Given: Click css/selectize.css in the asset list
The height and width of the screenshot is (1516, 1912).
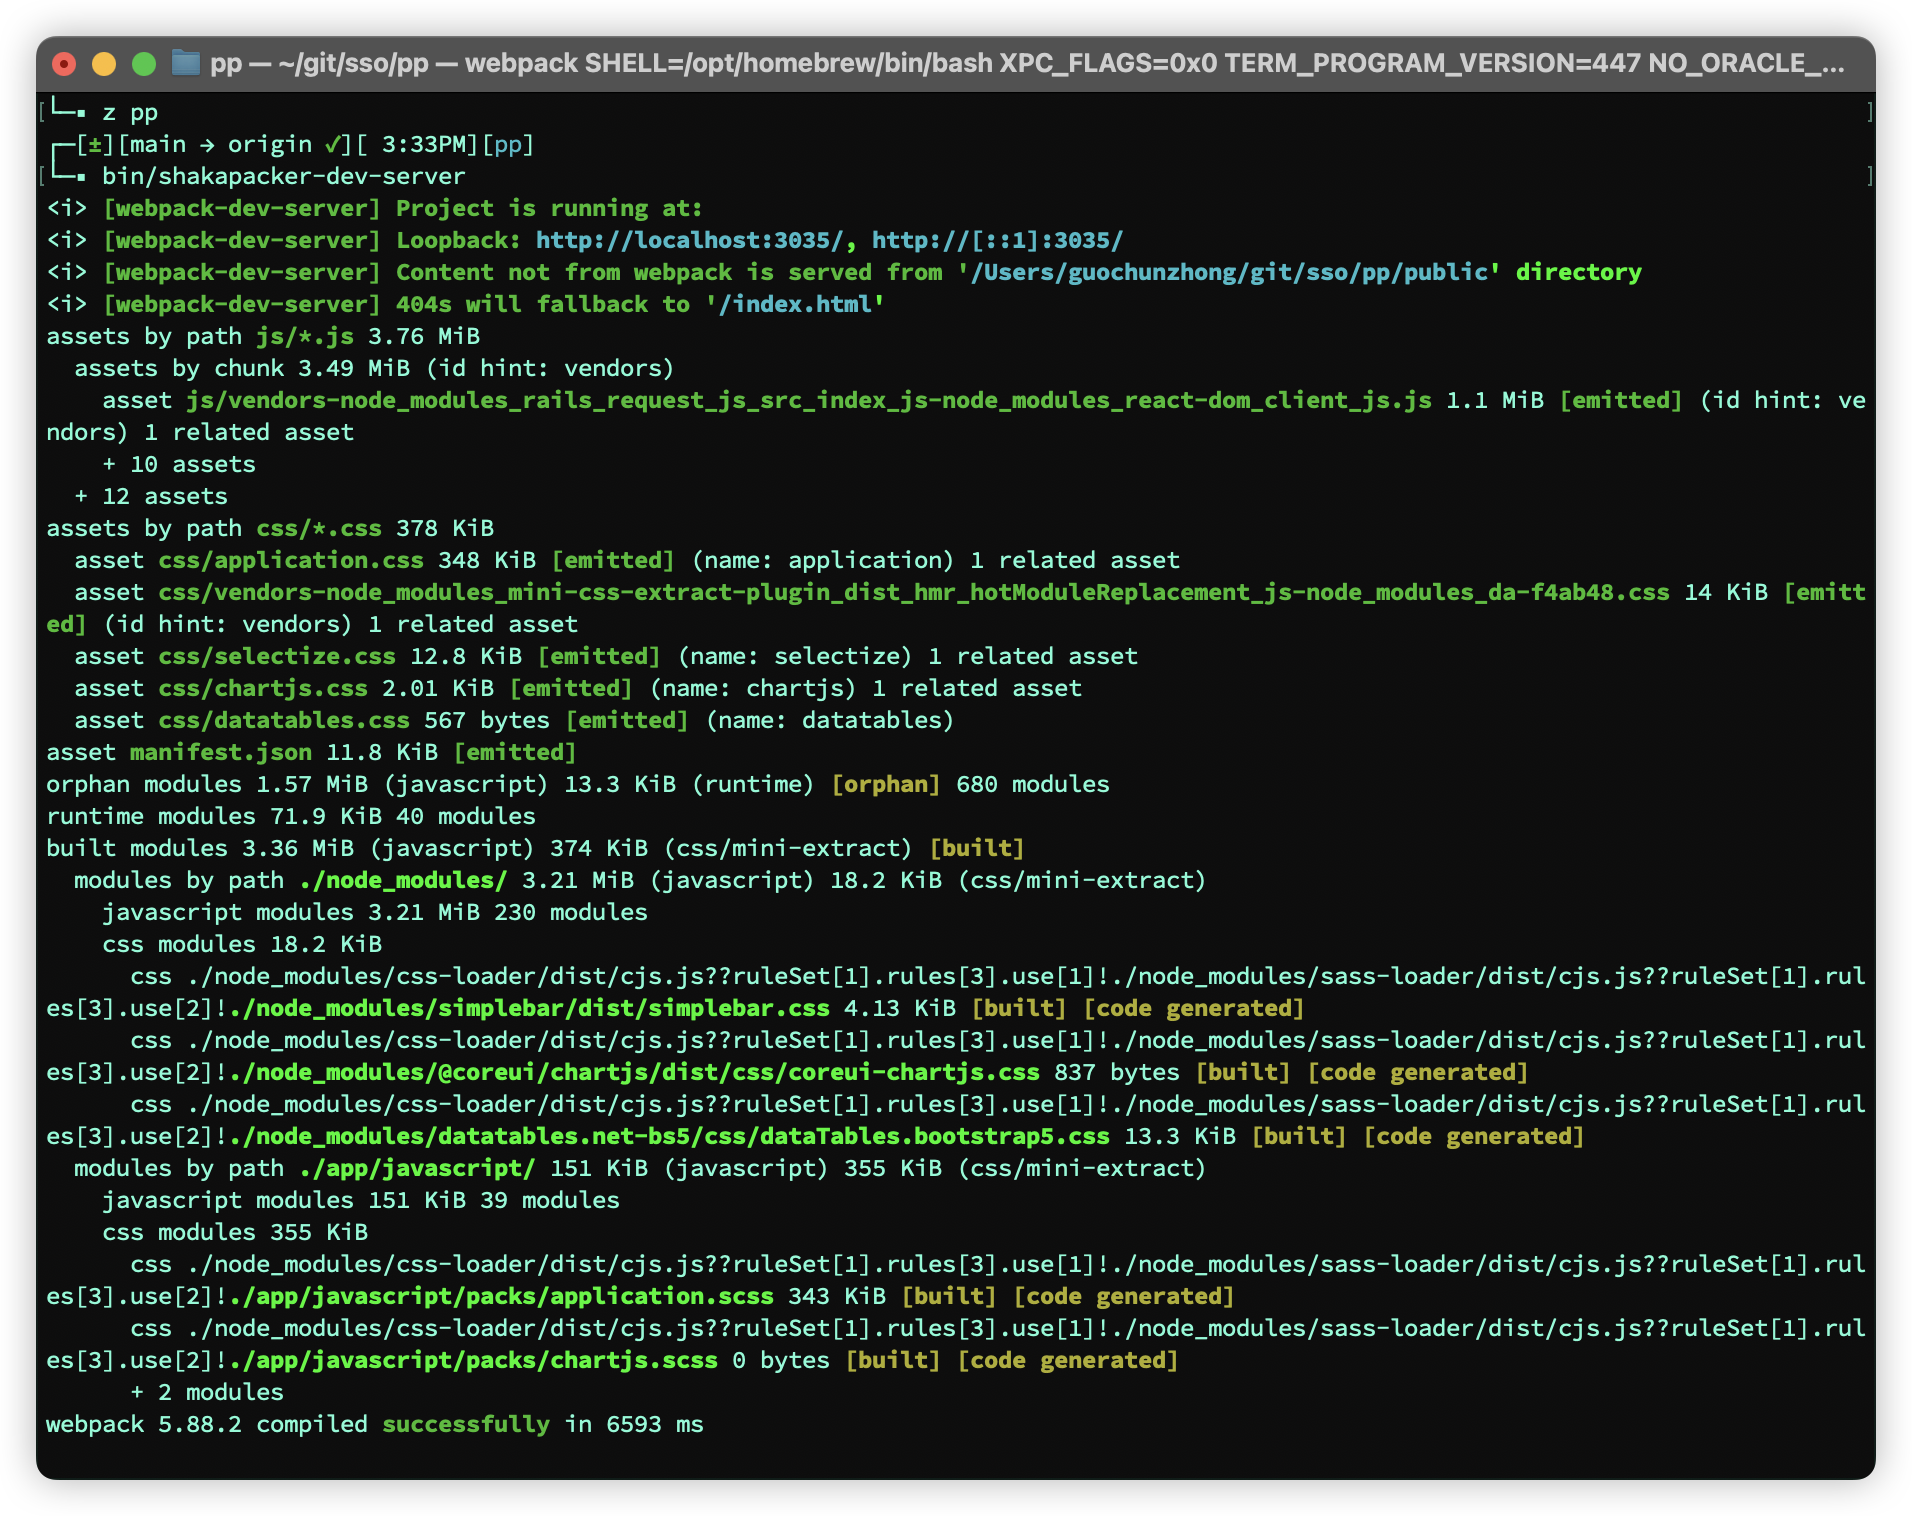Looking at the screenshot, I should point(277,657).
